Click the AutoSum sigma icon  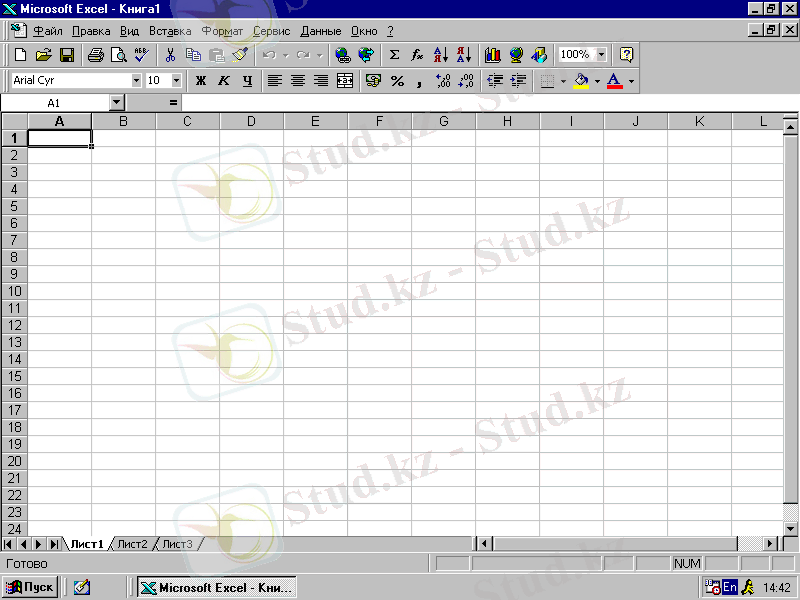(394, 55)
